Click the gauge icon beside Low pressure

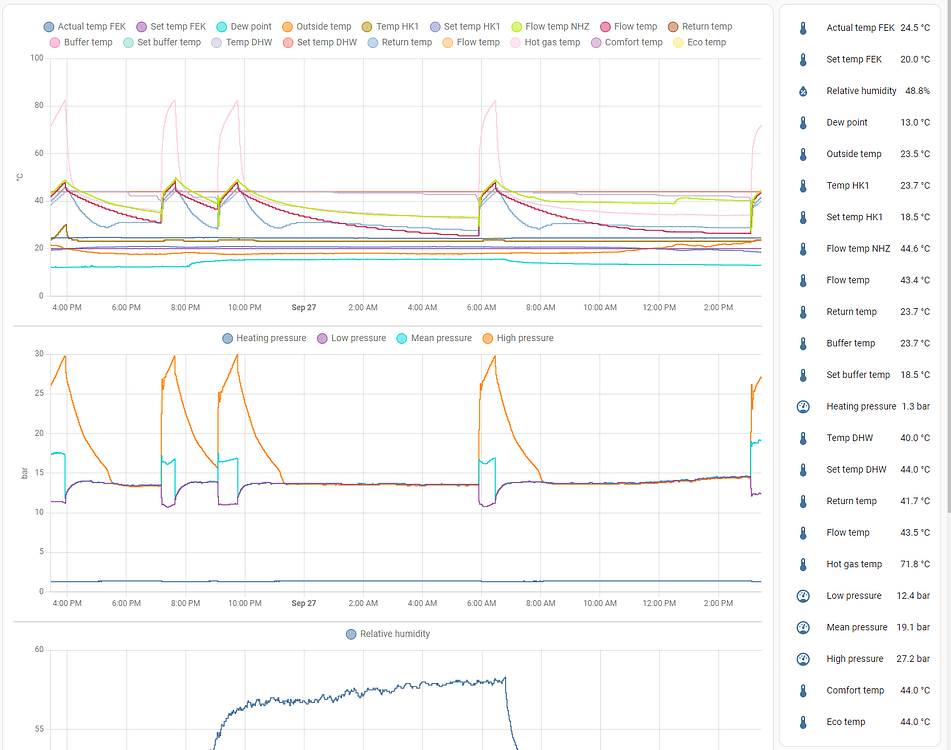pos(802,595)
